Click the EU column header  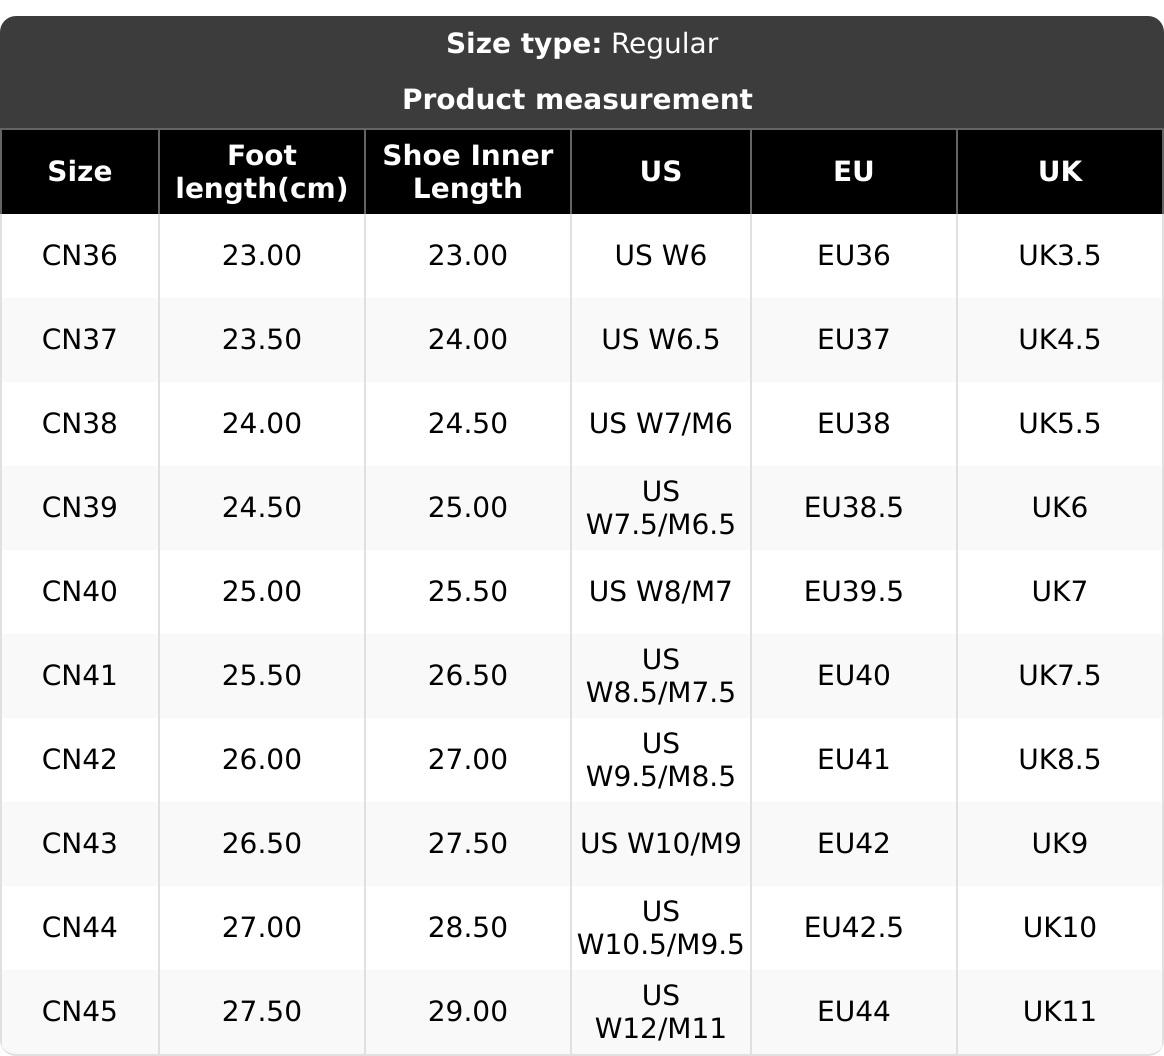click(x=854, y=172)
